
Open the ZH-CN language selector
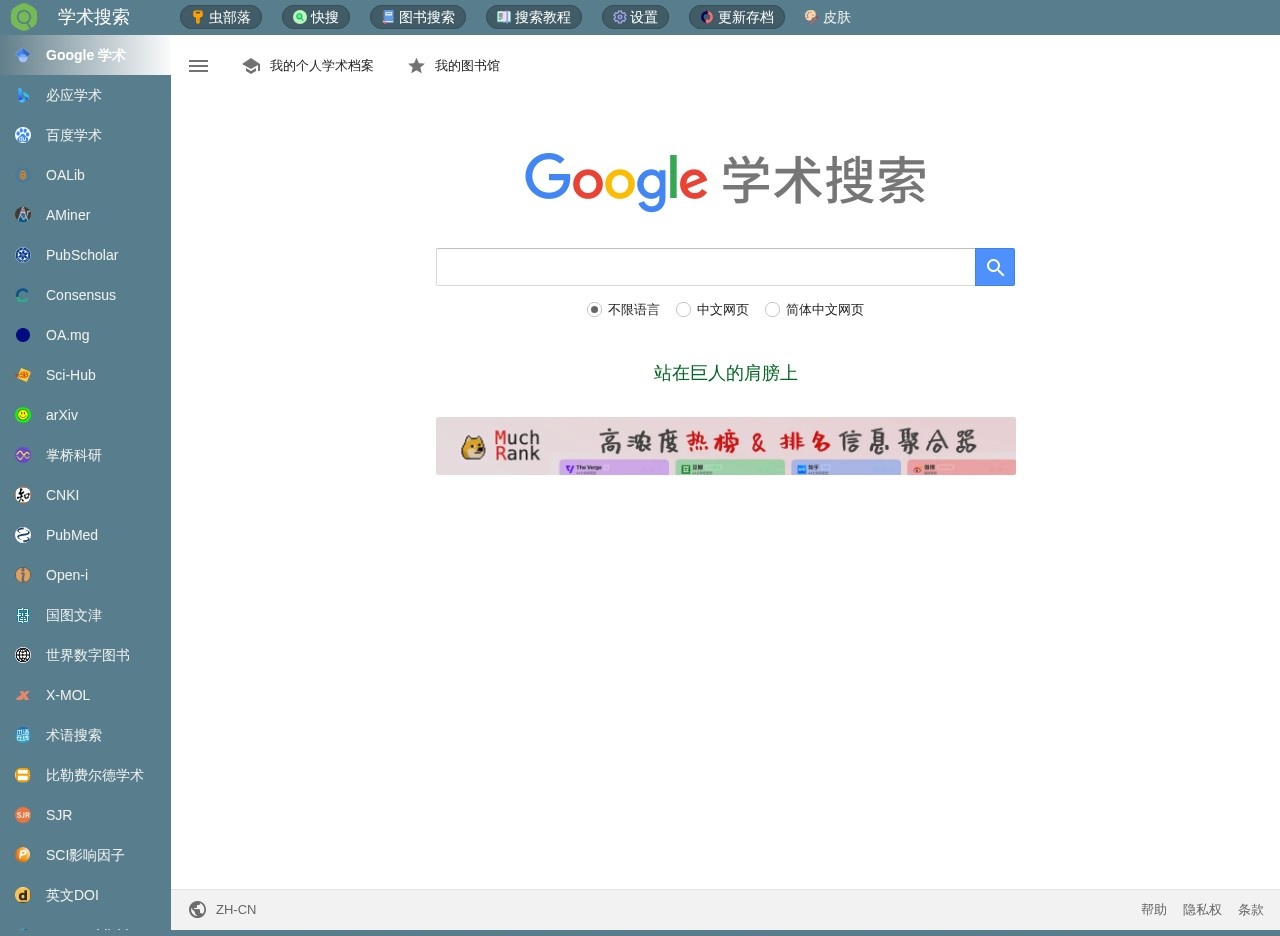[223, 910]
